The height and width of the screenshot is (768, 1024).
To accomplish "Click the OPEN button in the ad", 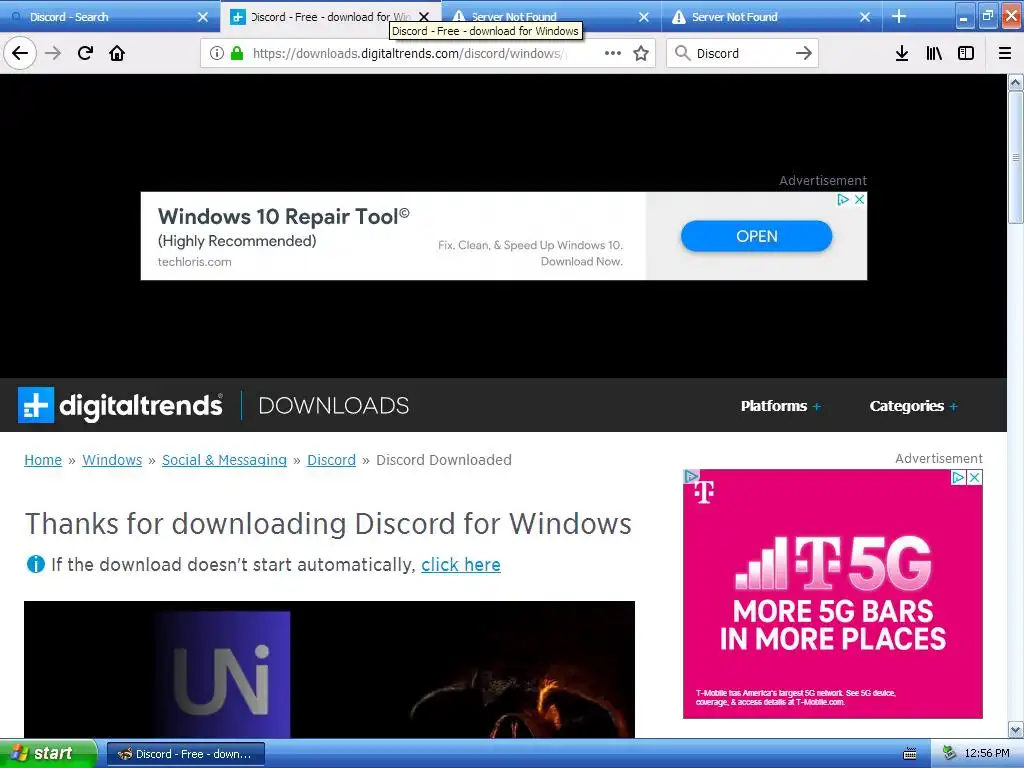I will 756,236.
